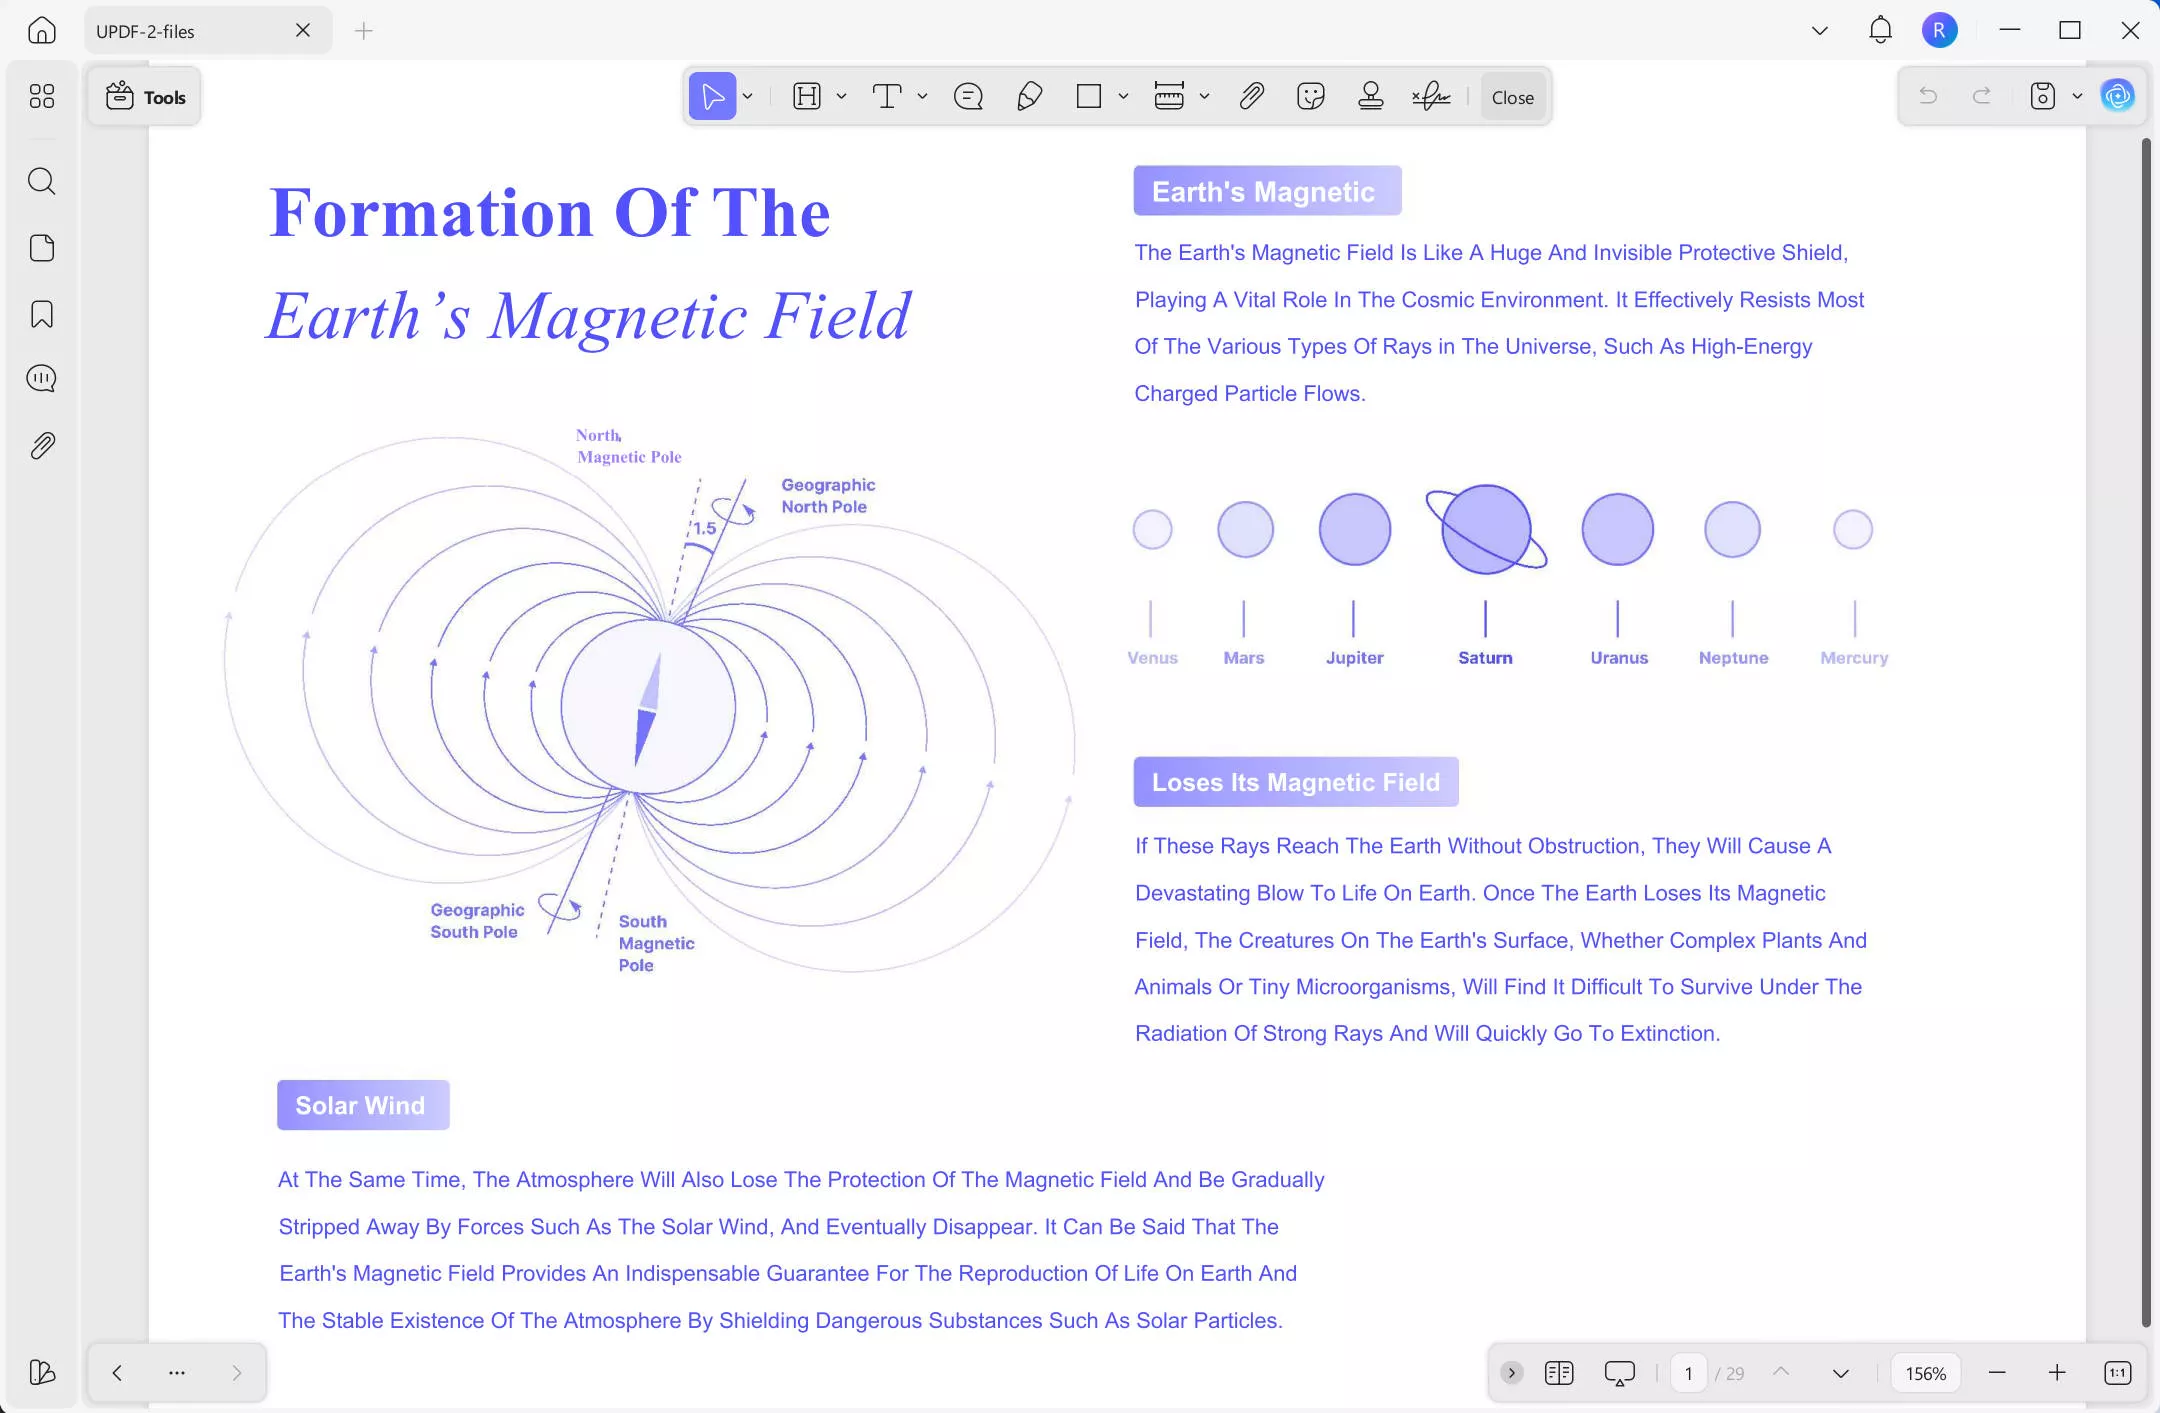Click the attachment paperclip in toolbar
The width and height of the screenshot is (2160, 1413).
pyautogui.click(x=1251, y=97)
